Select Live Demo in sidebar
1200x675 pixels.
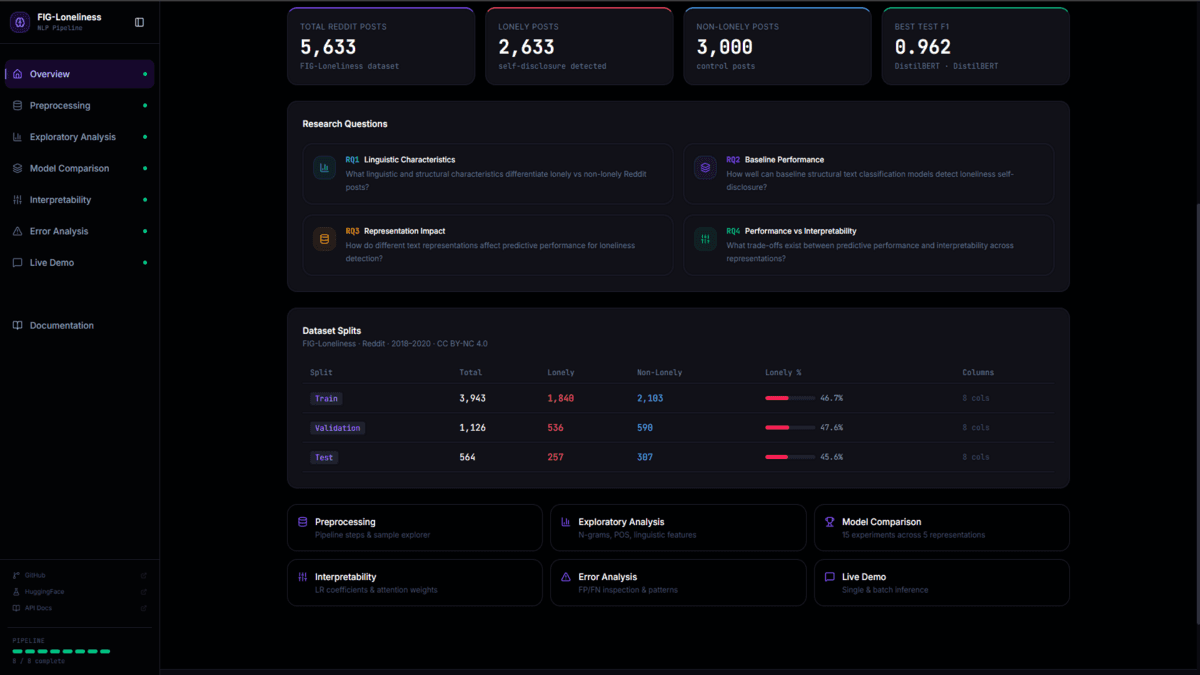coord(80,262)
